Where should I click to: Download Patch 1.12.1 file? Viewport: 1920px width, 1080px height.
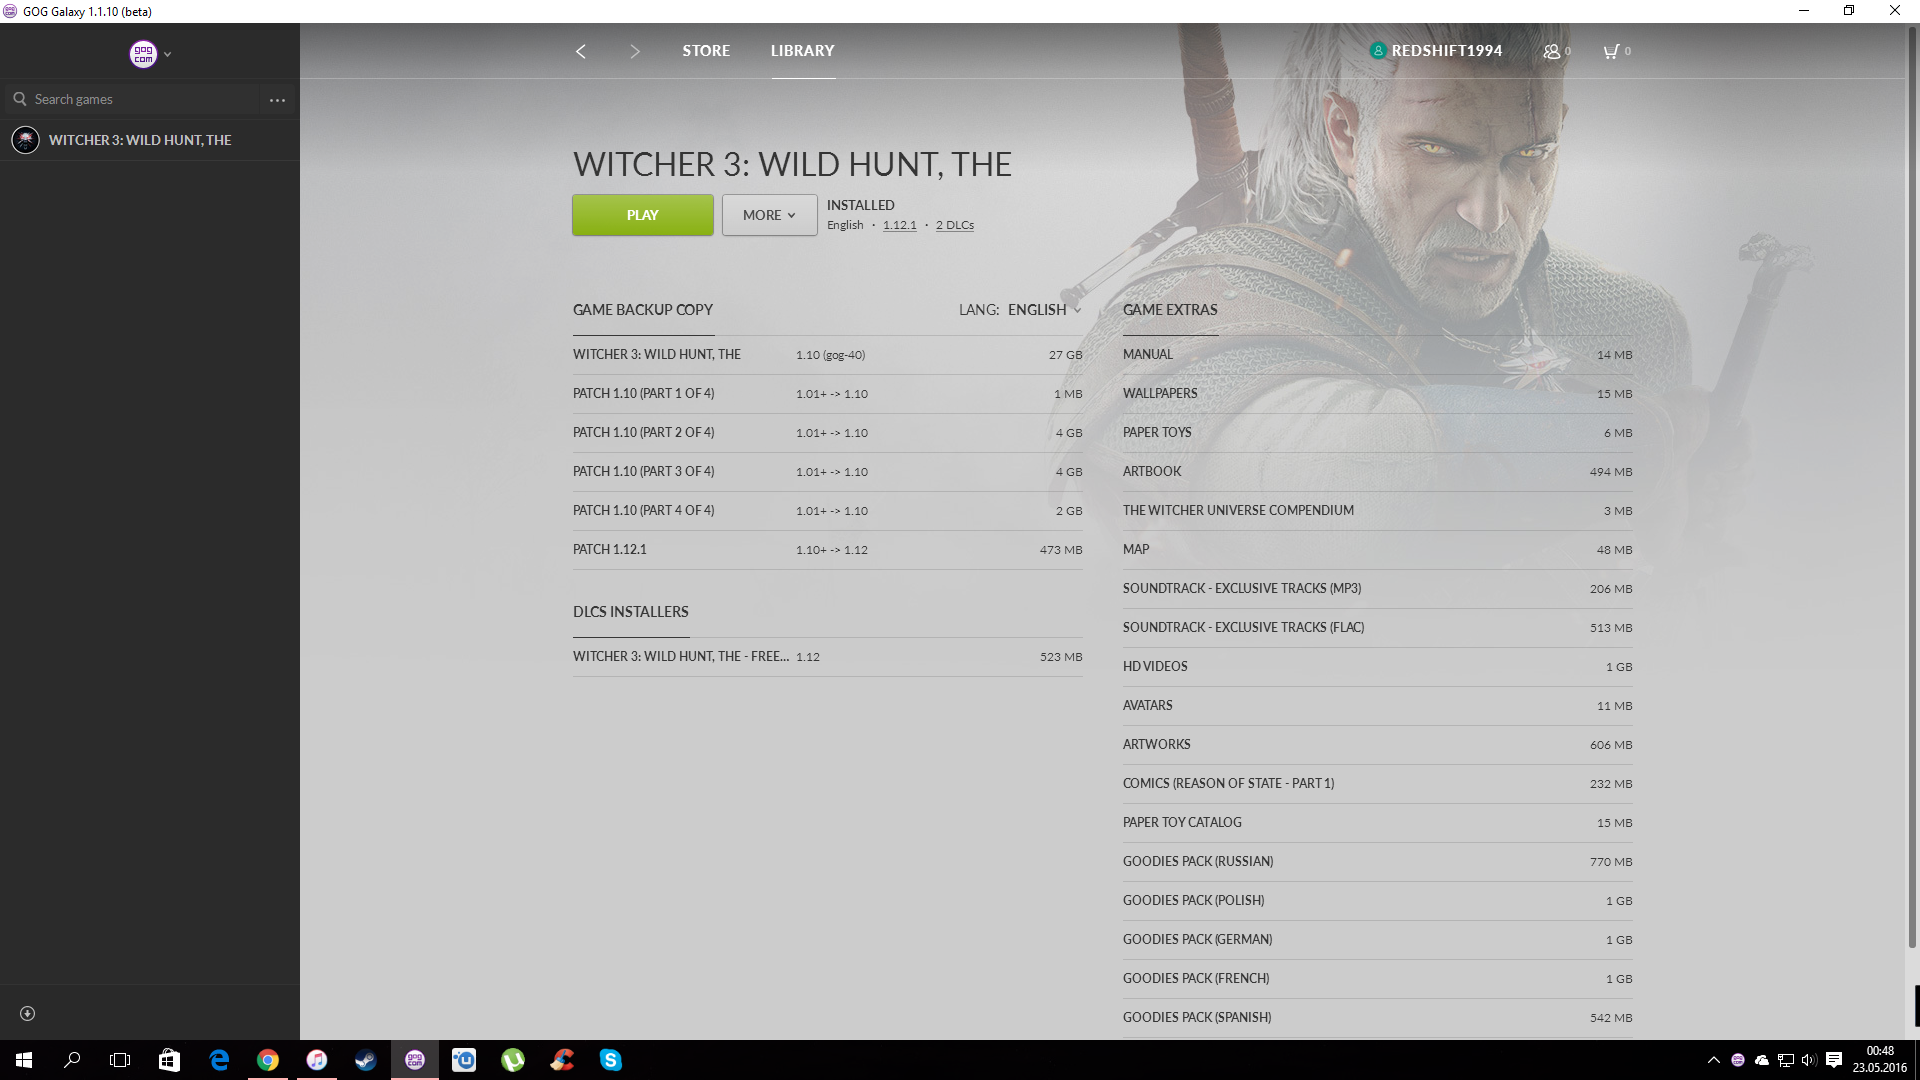coord(828,550)
